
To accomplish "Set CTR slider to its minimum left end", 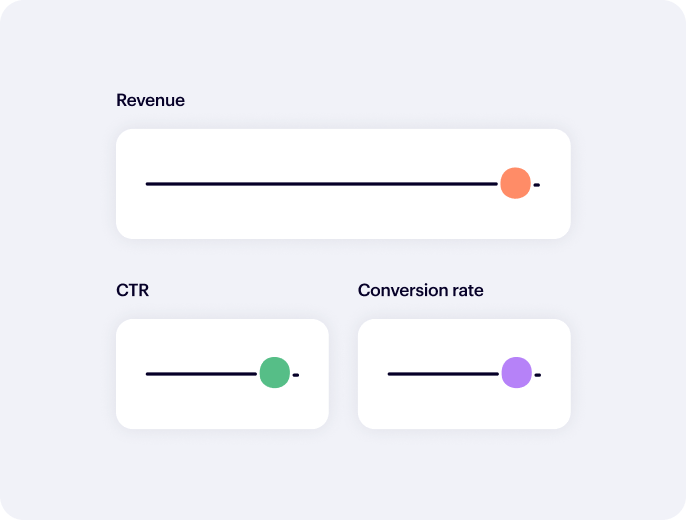I will pos(147,374).
